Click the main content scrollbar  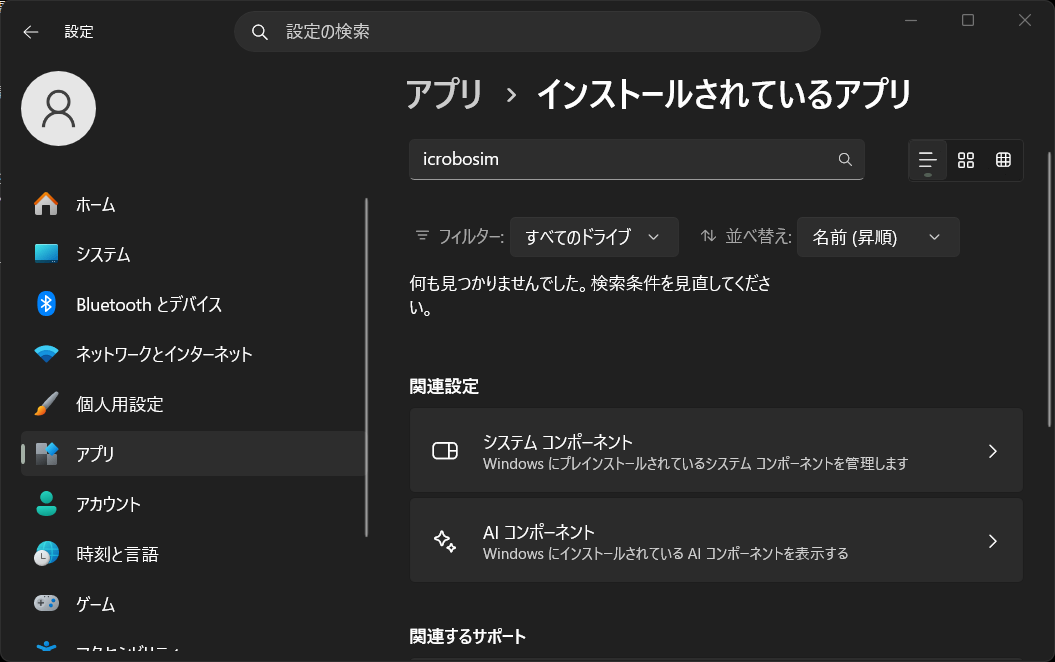point(1049,289)
